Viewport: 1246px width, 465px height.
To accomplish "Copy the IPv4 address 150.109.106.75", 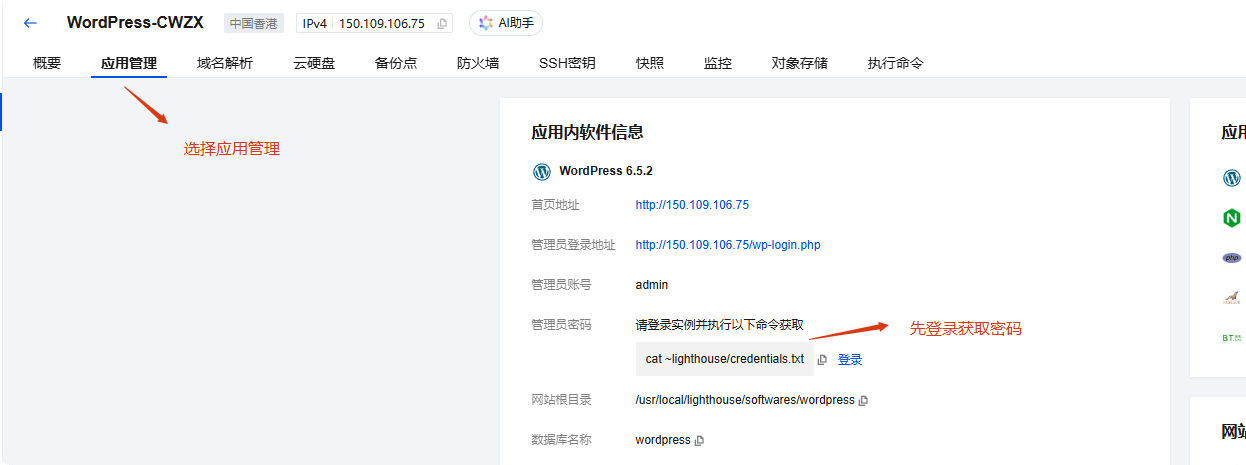I will pos(443,23).
